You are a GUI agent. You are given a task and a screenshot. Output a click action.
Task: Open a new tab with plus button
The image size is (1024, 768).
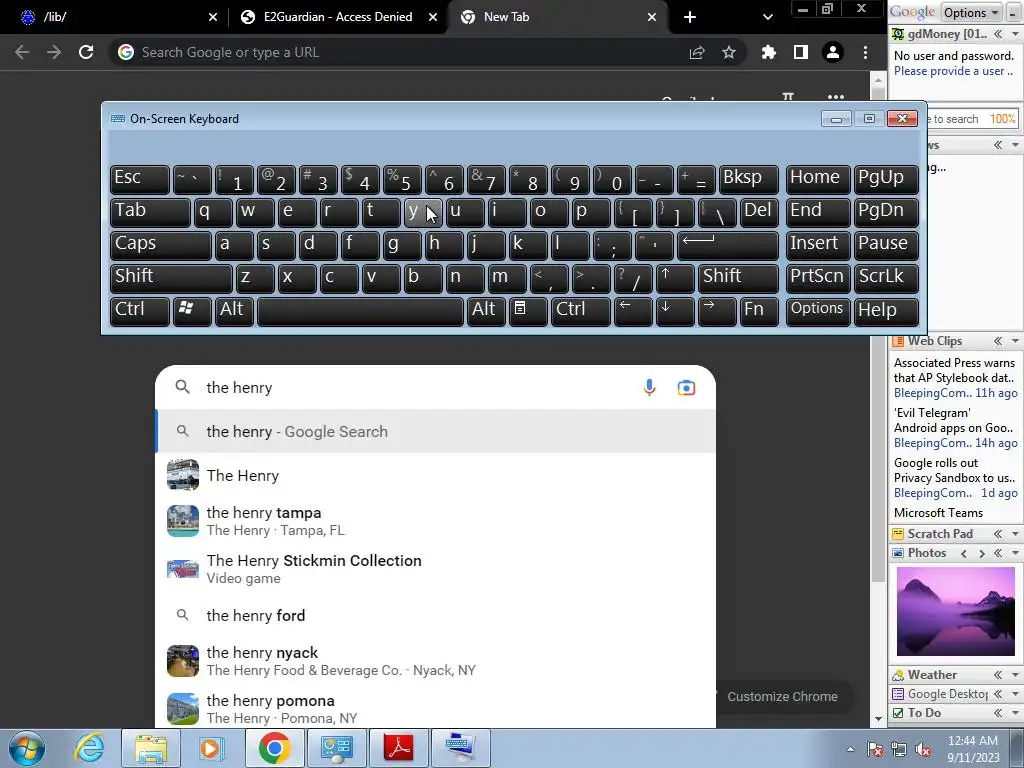(690, 17)
